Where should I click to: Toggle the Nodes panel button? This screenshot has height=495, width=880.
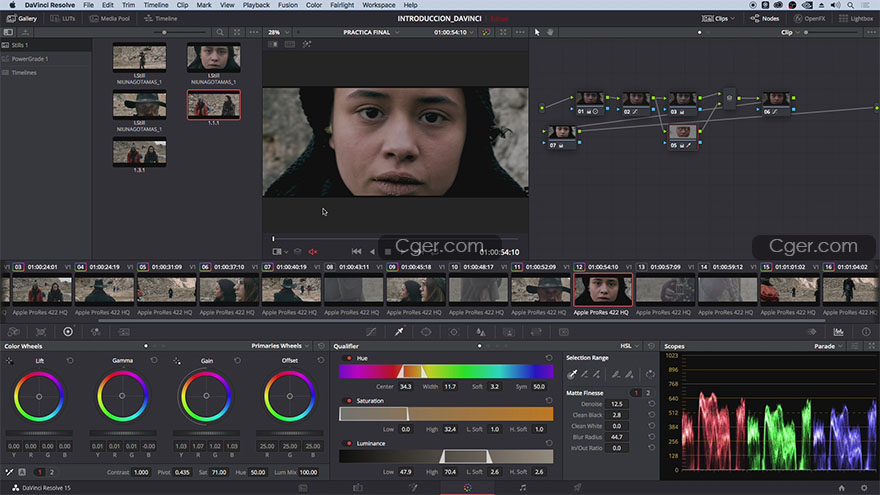pos(765,19)
